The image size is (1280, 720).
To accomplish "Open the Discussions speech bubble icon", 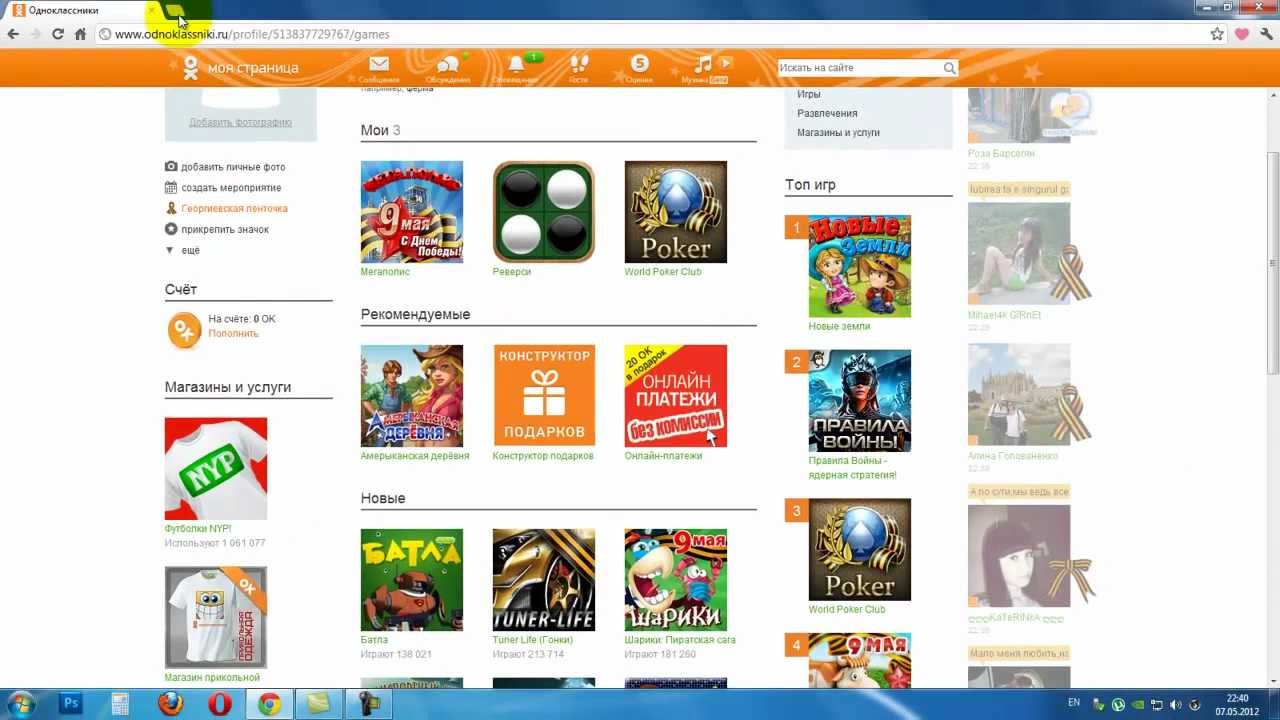I will point(447,64).
